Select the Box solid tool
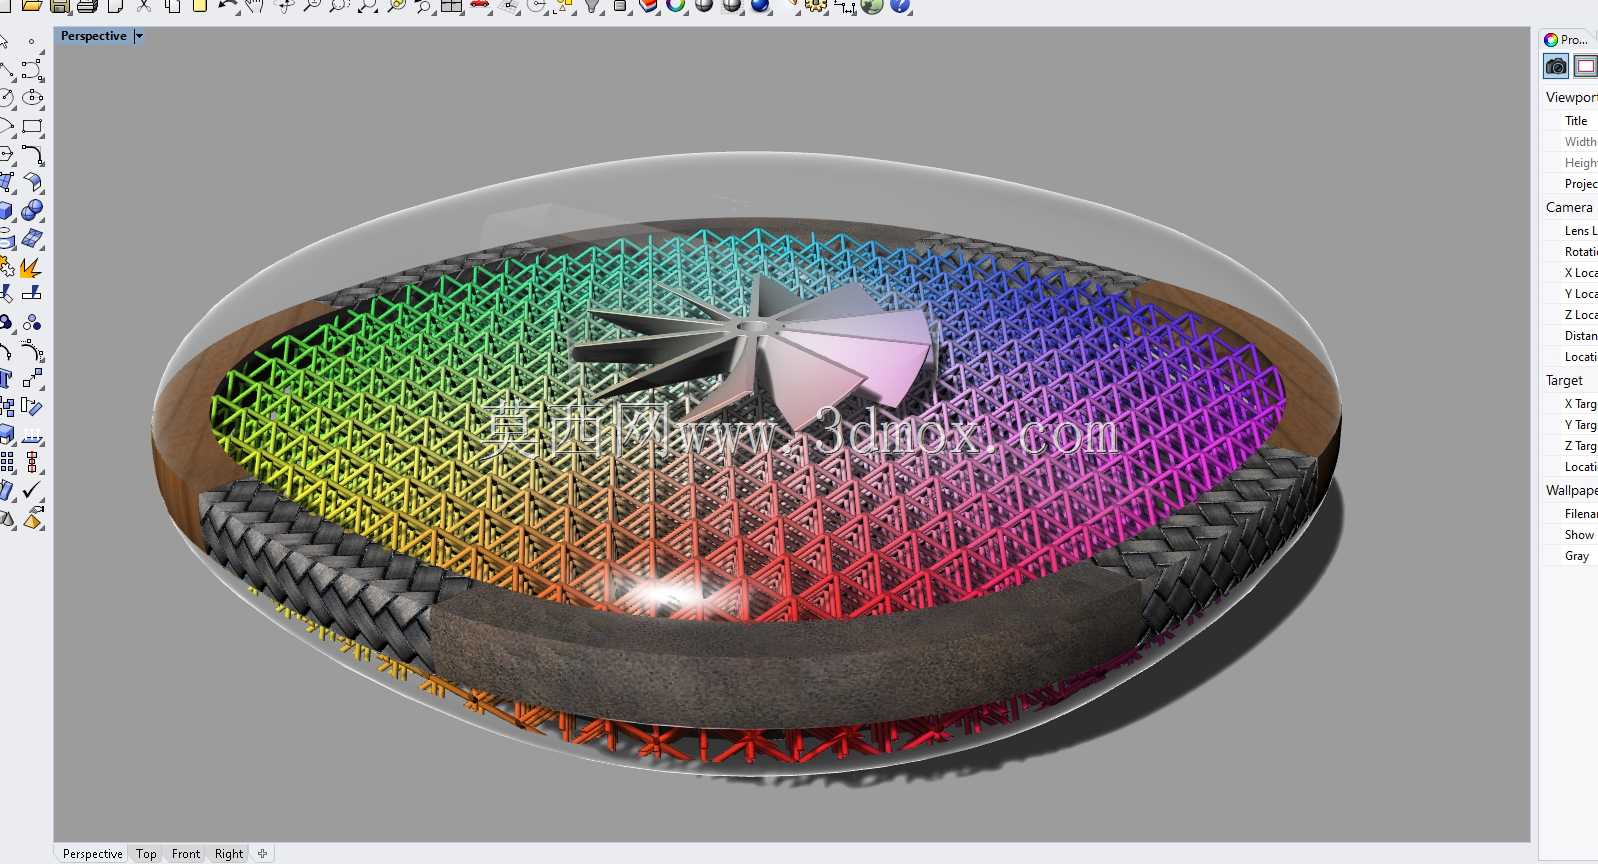Screen dimensions: 1598x864 pyautogui.click(x=6, y=210)
